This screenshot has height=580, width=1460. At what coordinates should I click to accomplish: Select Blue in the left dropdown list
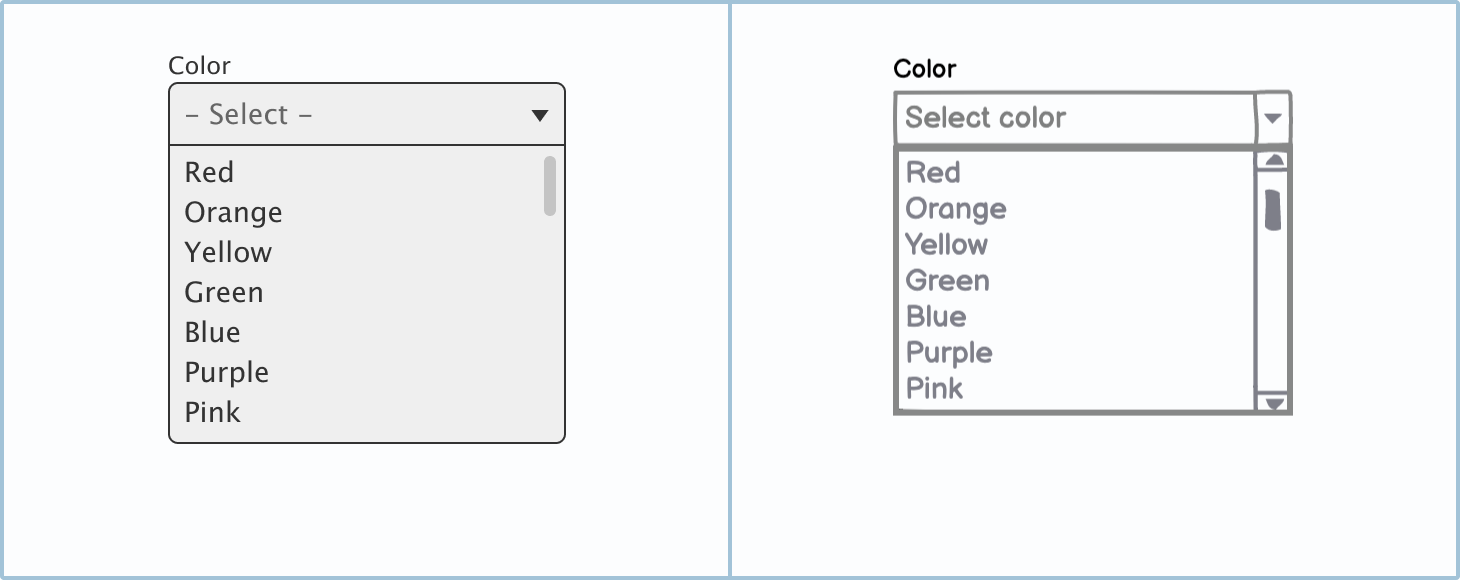[x=212, y=332]
